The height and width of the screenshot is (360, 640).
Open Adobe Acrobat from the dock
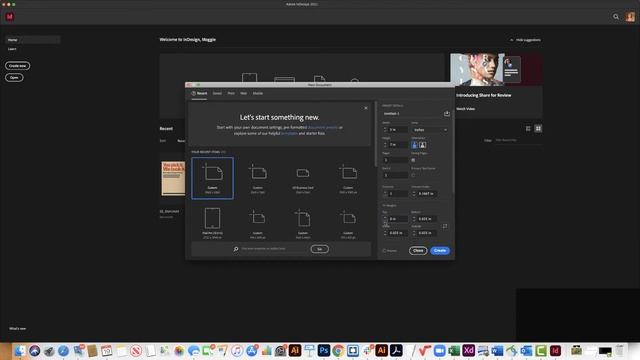point(396,351)
